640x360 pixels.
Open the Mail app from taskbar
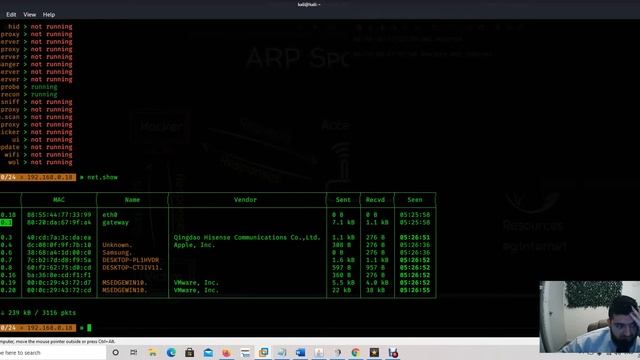(208, 352)
